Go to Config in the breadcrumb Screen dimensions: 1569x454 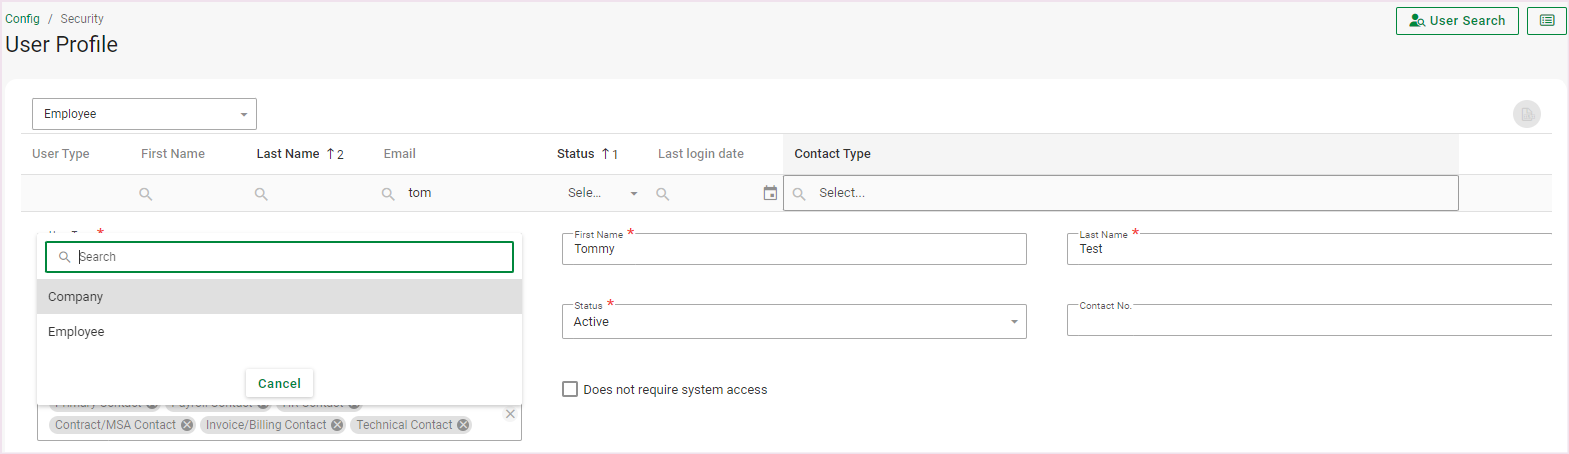click(22, 19)
